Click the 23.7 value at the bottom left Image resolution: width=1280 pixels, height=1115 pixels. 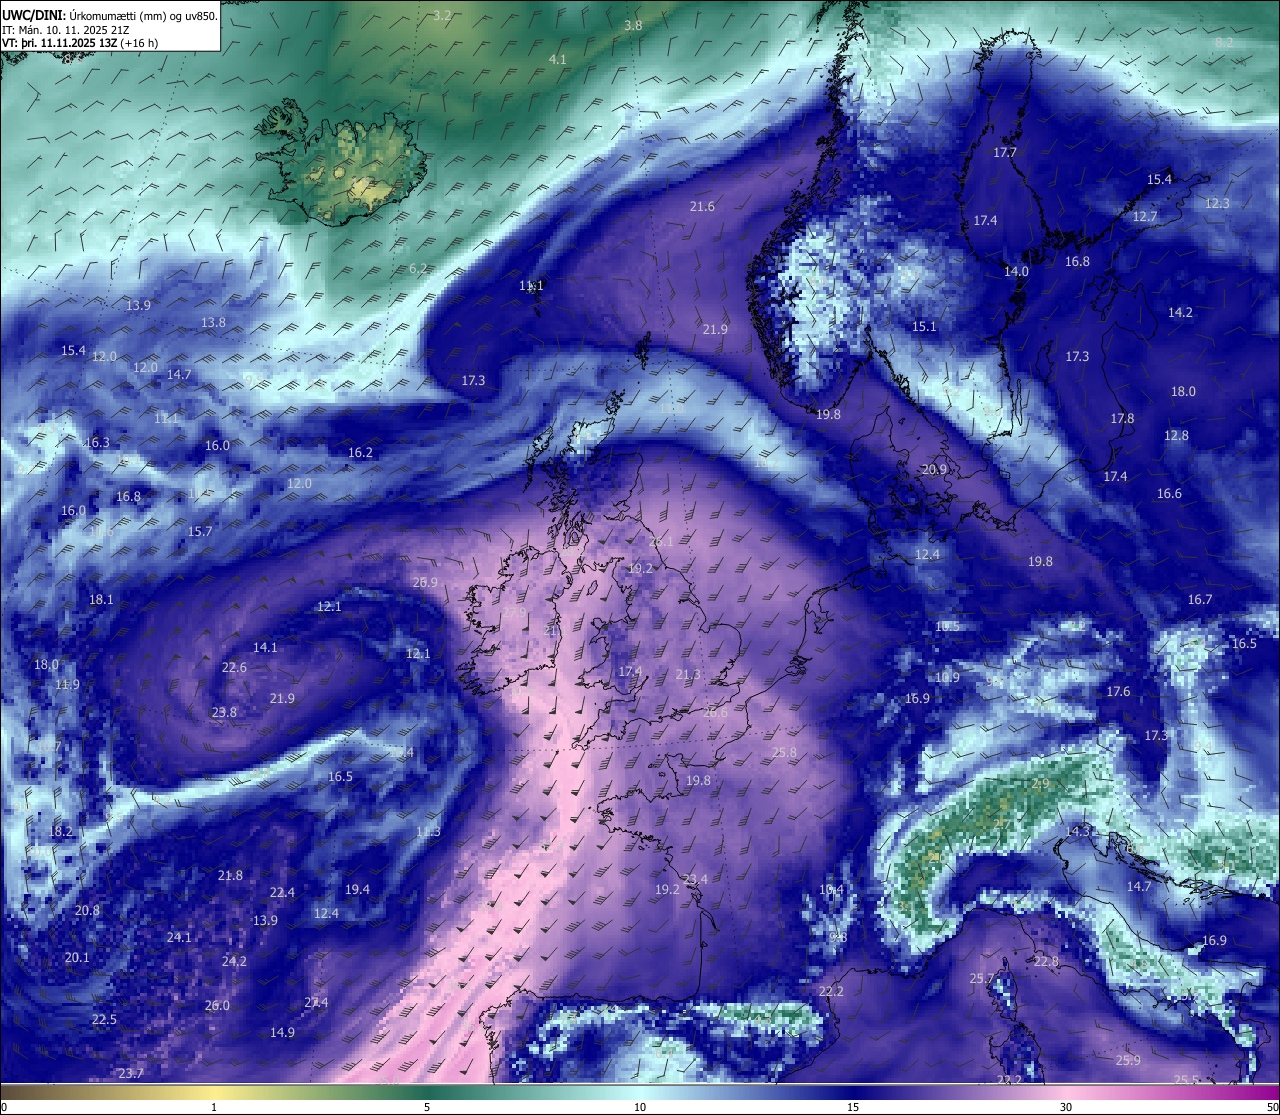coord(130,1073)
